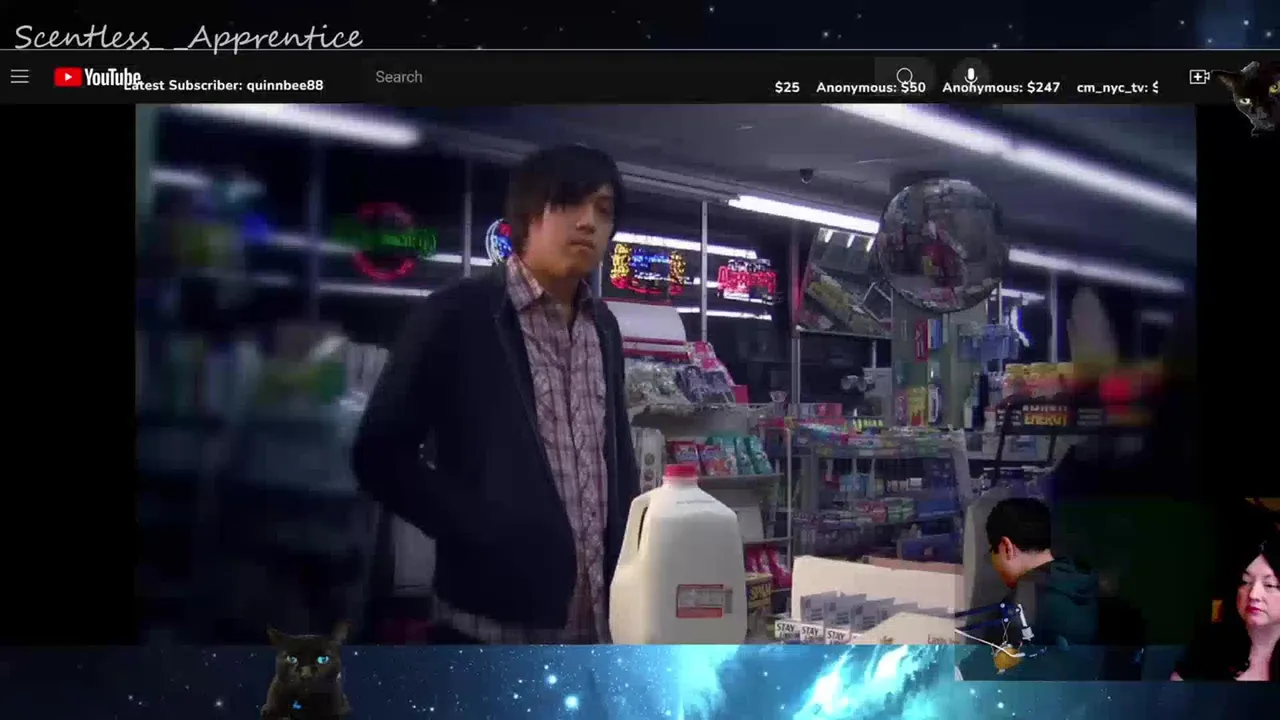
Task: Click the 'Latest Subscriber: quinnbee88' text
Action: pos(224,85)
